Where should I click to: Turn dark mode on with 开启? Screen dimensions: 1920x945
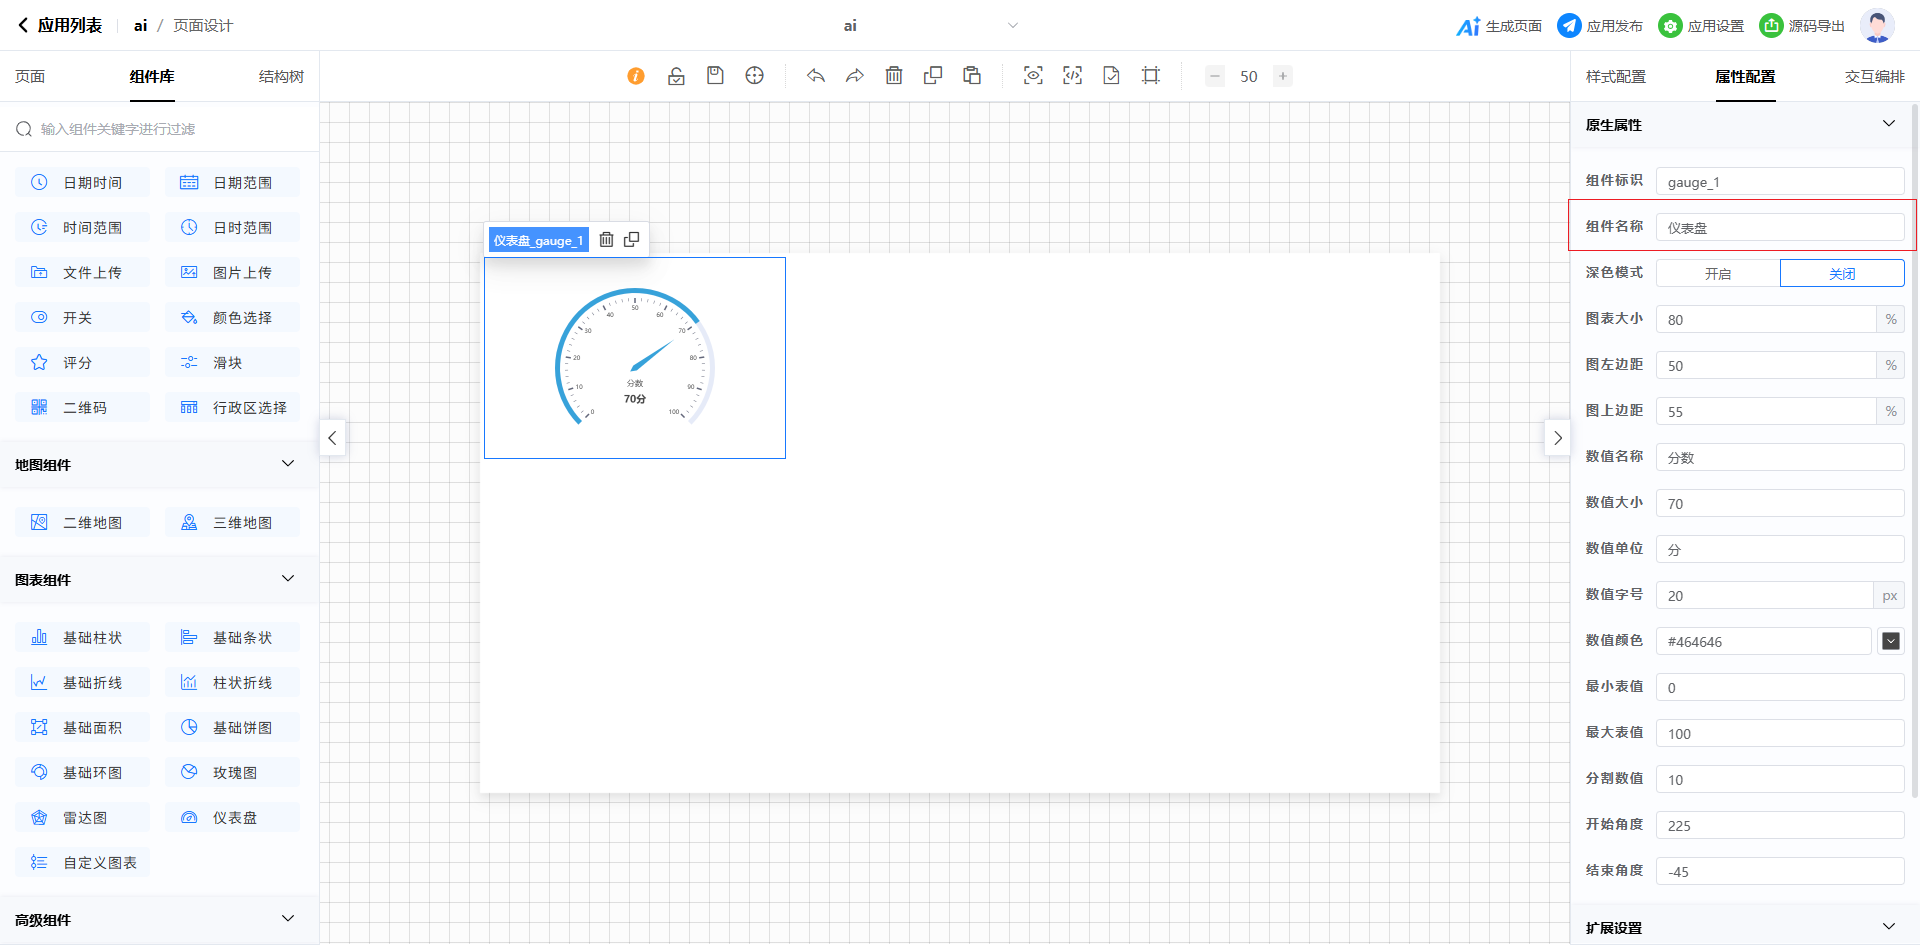(1717, 274)
